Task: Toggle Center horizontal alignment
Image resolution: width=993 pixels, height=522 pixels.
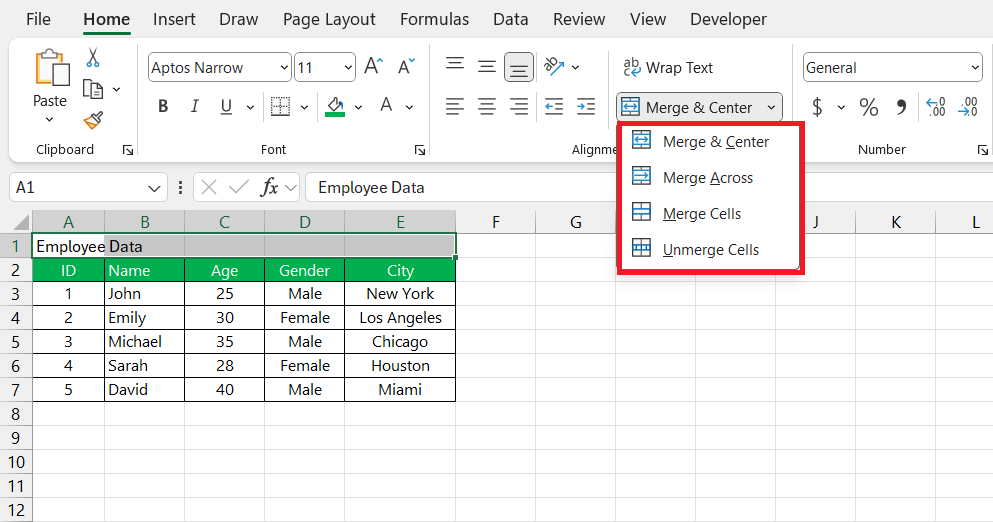Action: coord(486,106)
